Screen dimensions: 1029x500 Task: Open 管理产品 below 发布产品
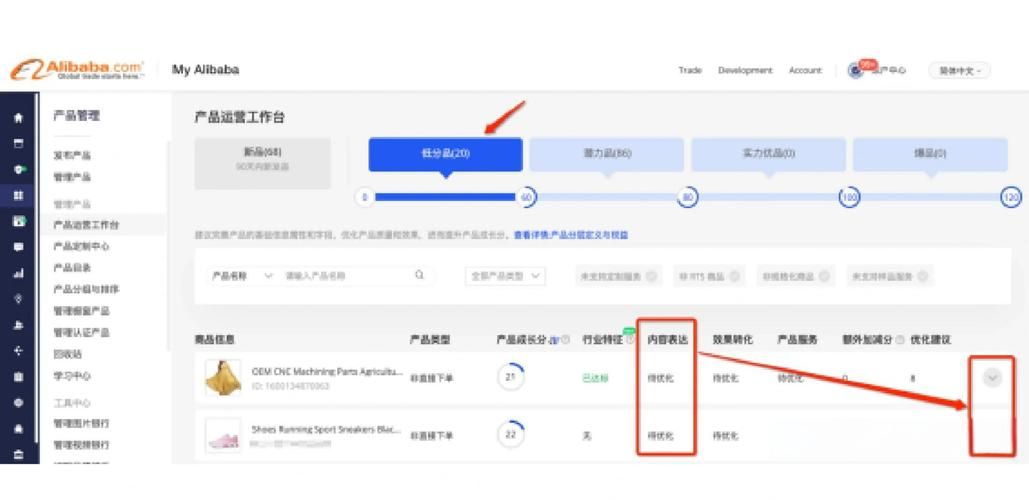(72, 177)
